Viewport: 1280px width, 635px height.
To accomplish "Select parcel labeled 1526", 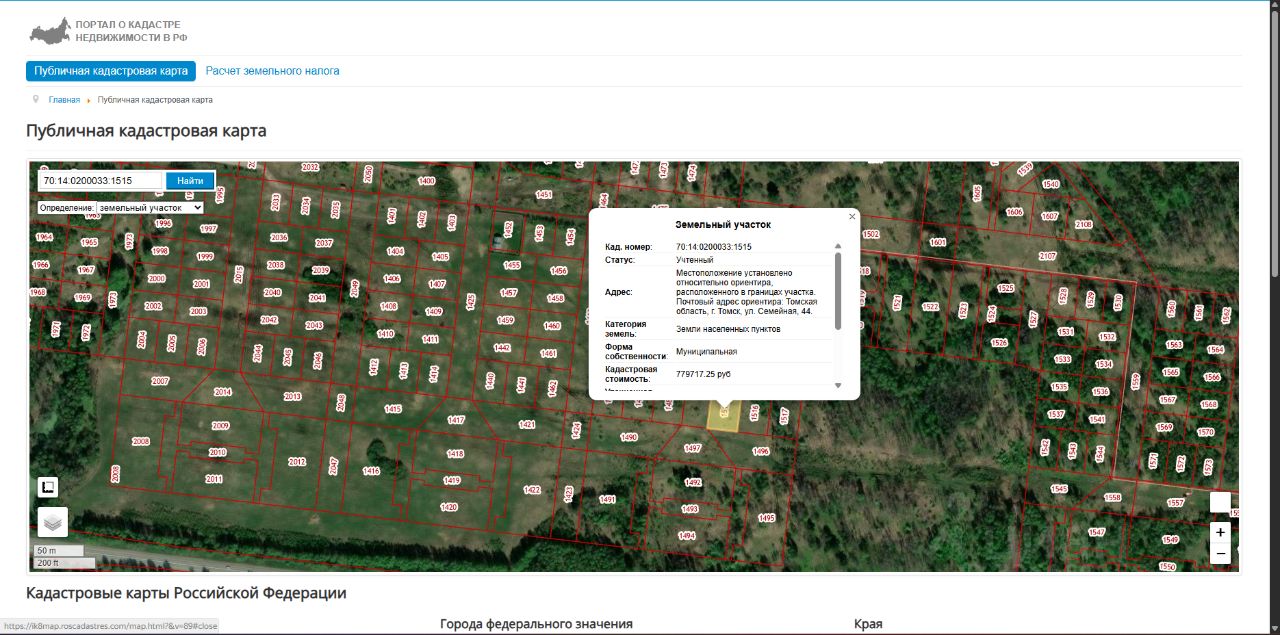I will point(998,343).
